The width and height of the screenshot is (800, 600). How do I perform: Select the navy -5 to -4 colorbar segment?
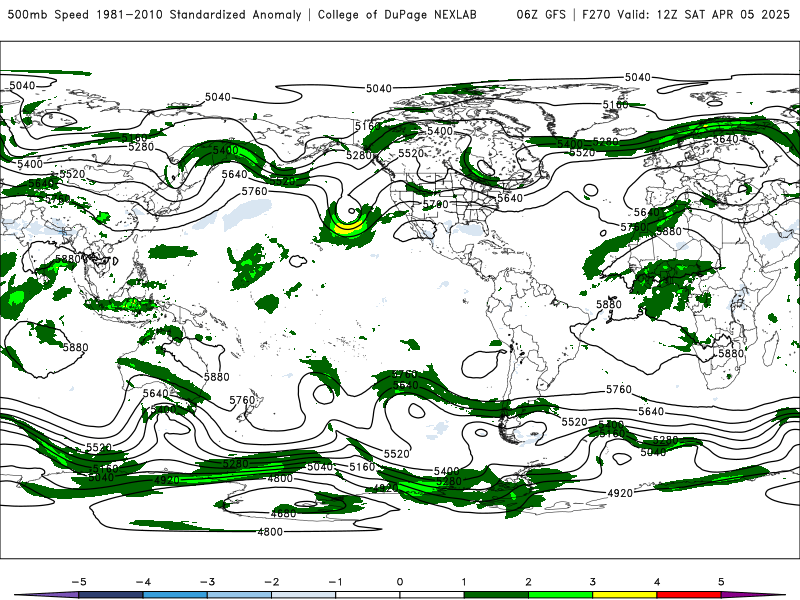pos(111,595)
